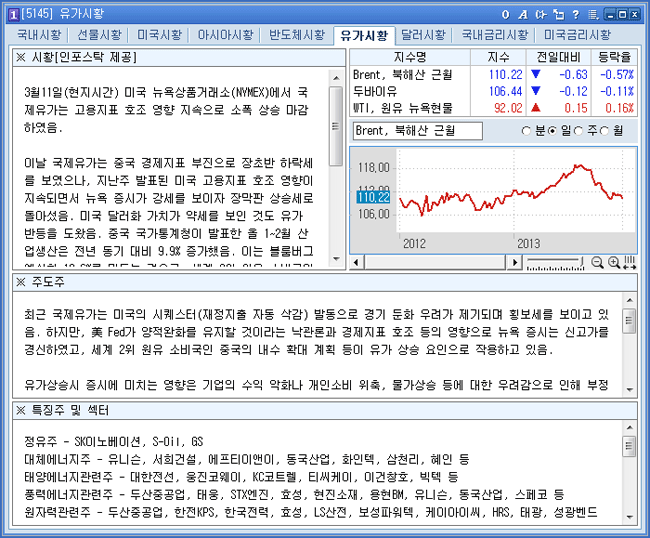Viewport: 650px width, 538px height.
Task: Select the 주 (weekly) chart period radio
Action: (x=580, y=131)
